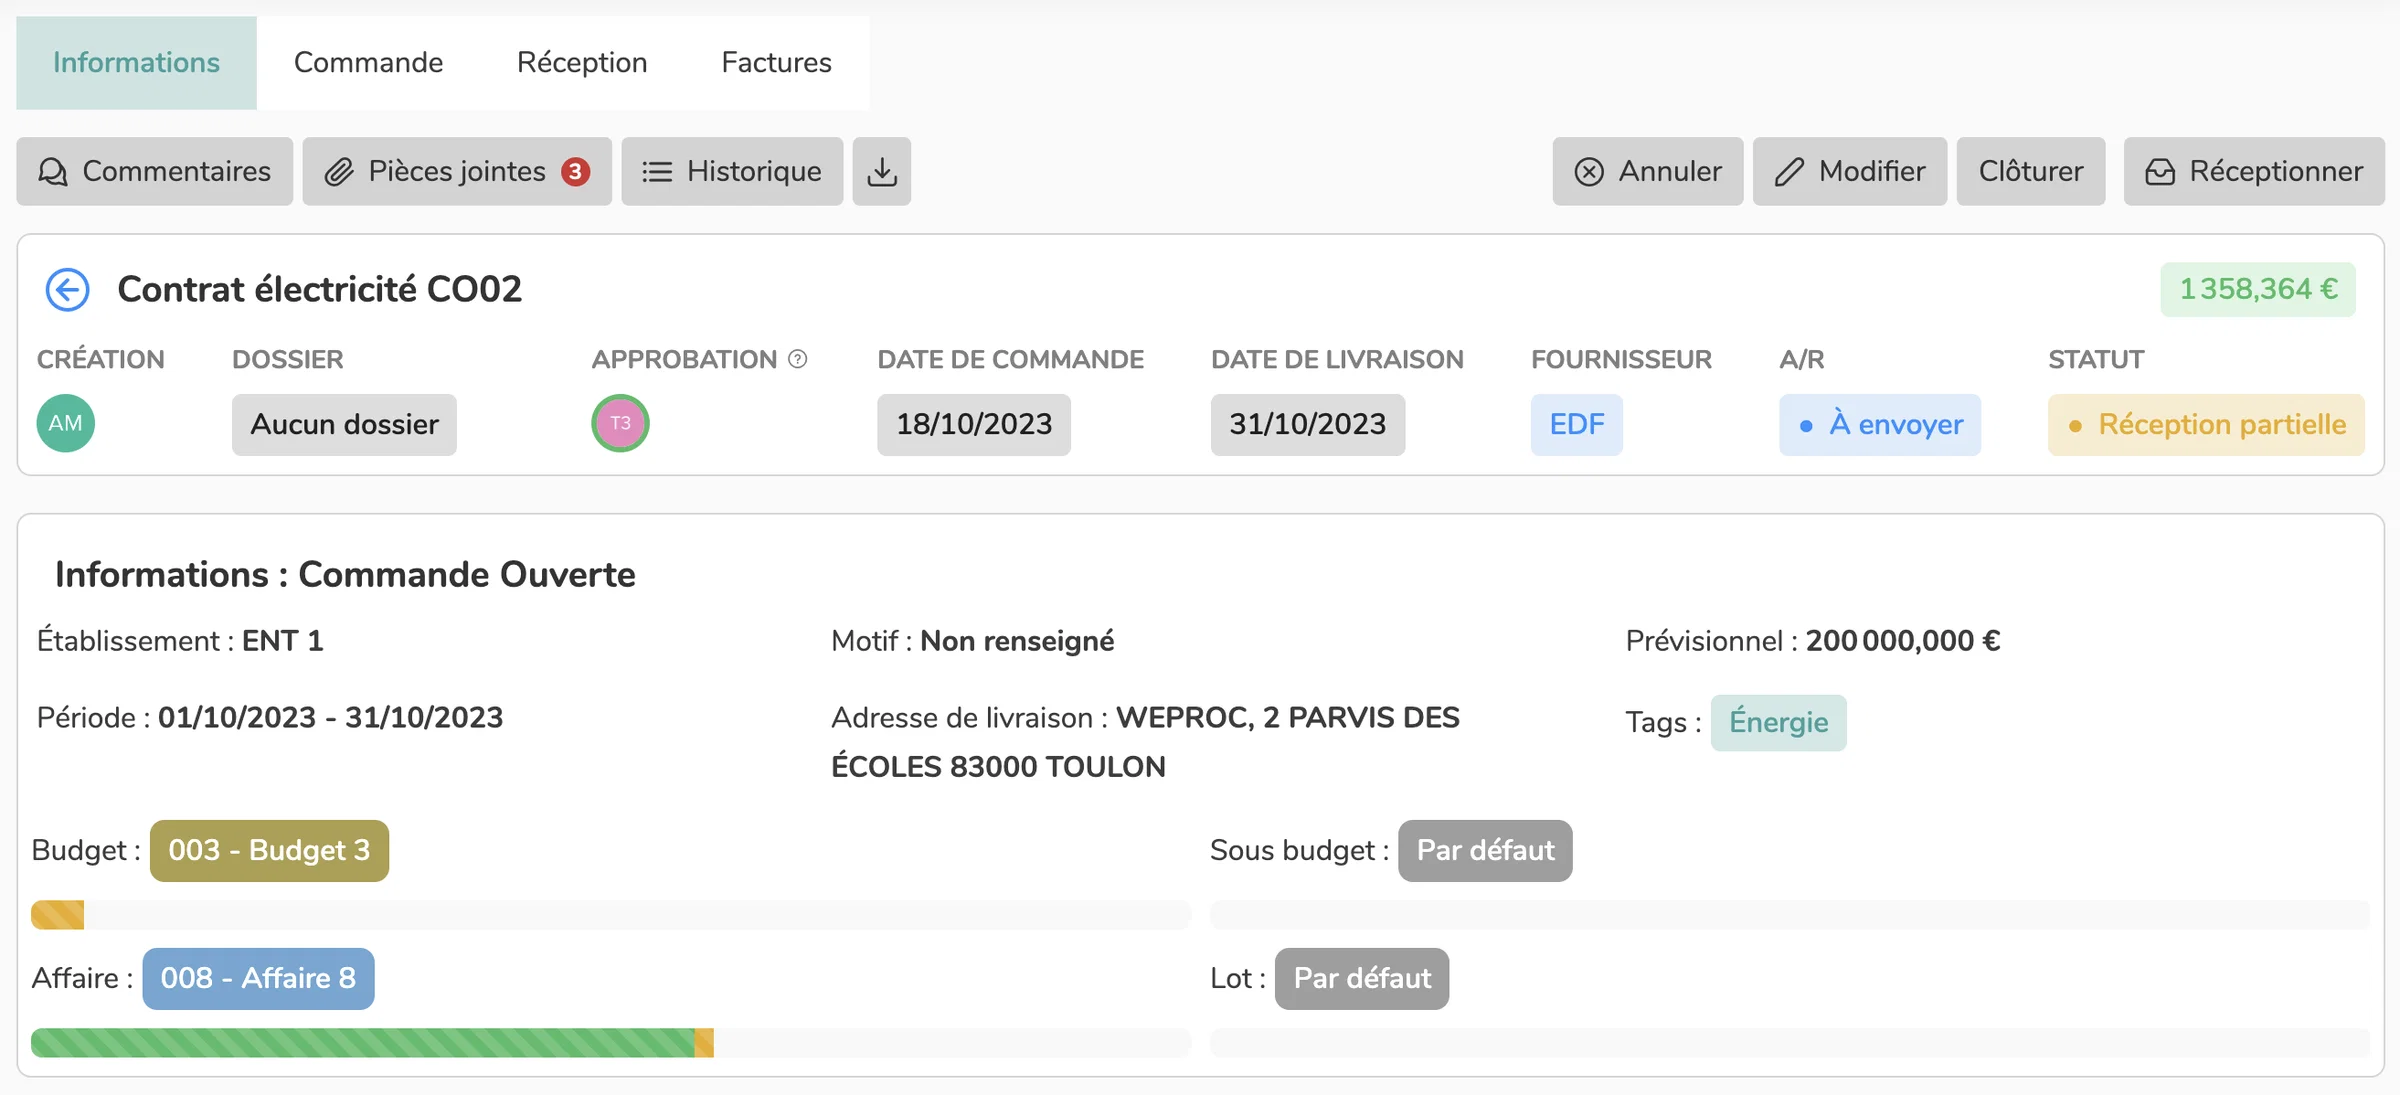Click the Clôturer button
The image size is (2400, 1095).
[2031, 171]
